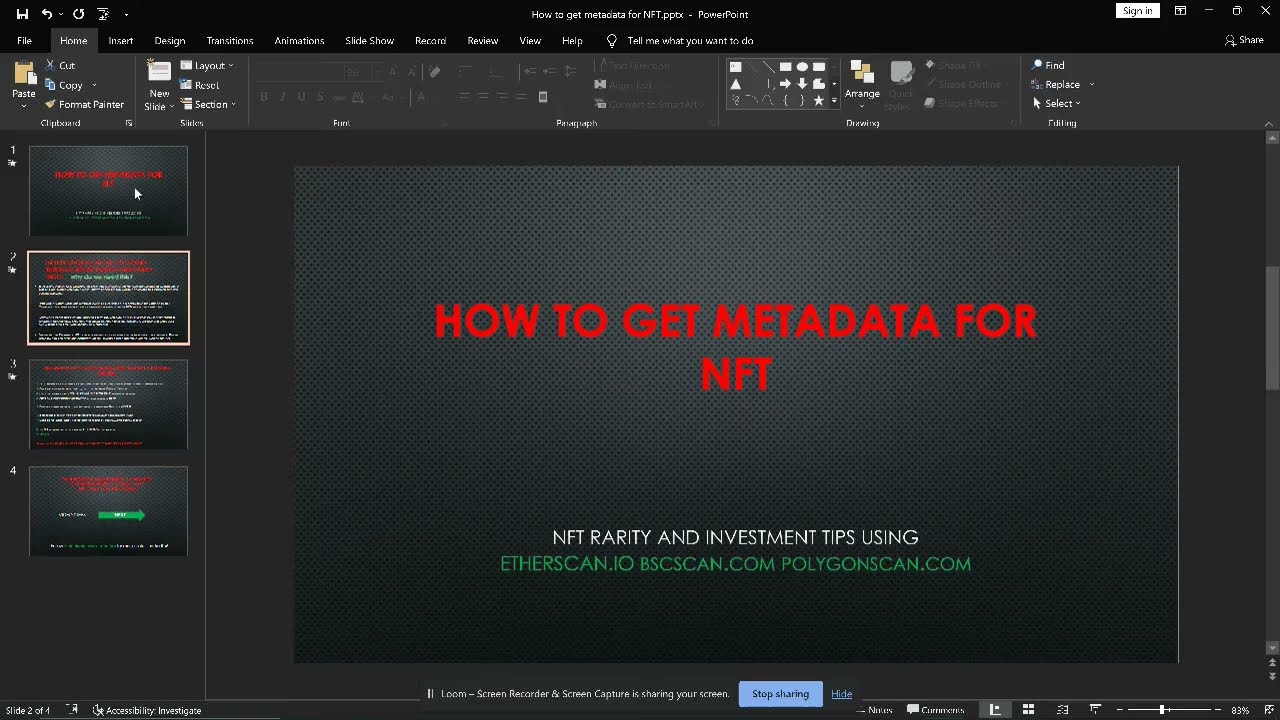Reset the slide layout

click(x=200, y=85)
